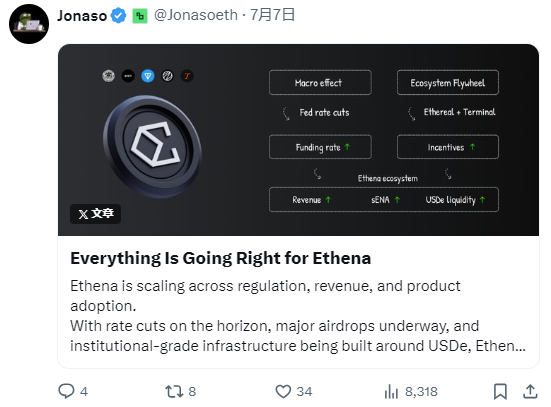Bookmark this post
The image size is (551, 407).
click(x=500, y=391)
